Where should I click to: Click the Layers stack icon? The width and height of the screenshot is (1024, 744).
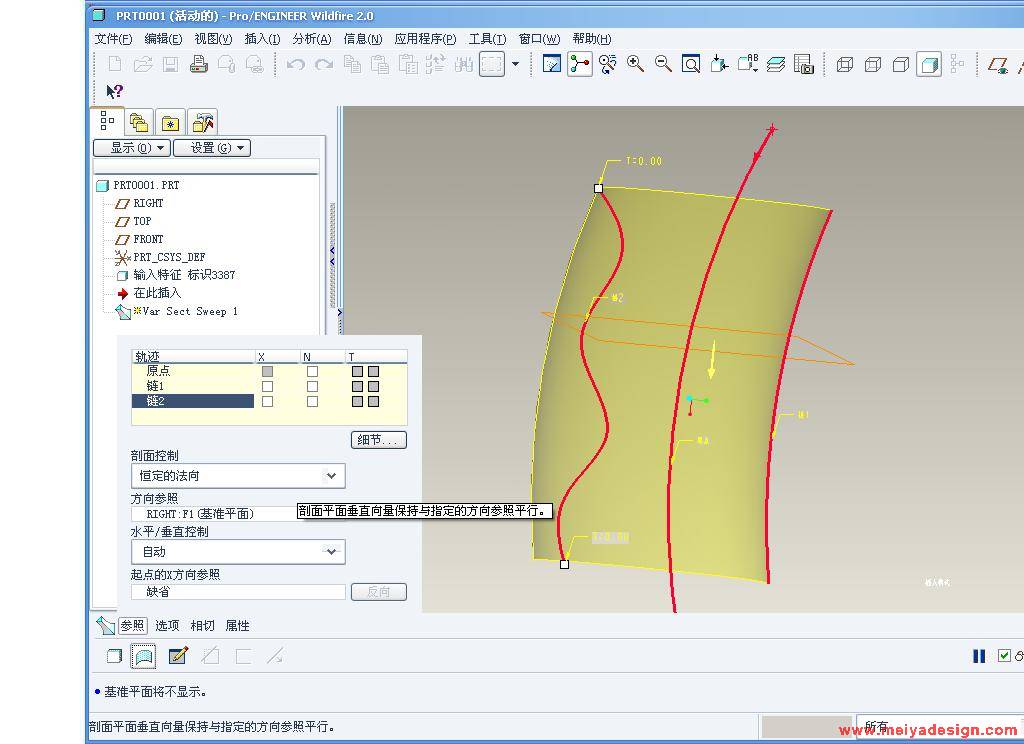click(x=775, y=64)
